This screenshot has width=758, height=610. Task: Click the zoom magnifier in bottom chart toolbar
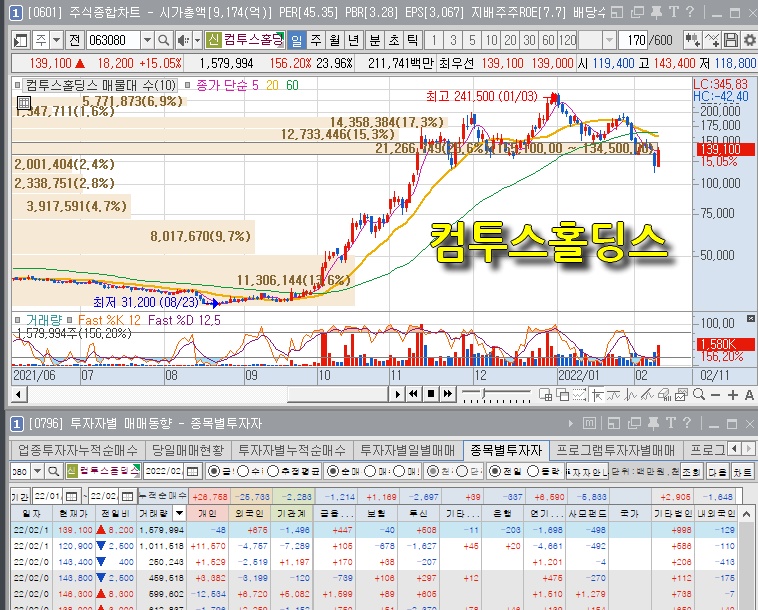(x=699, y=394)
